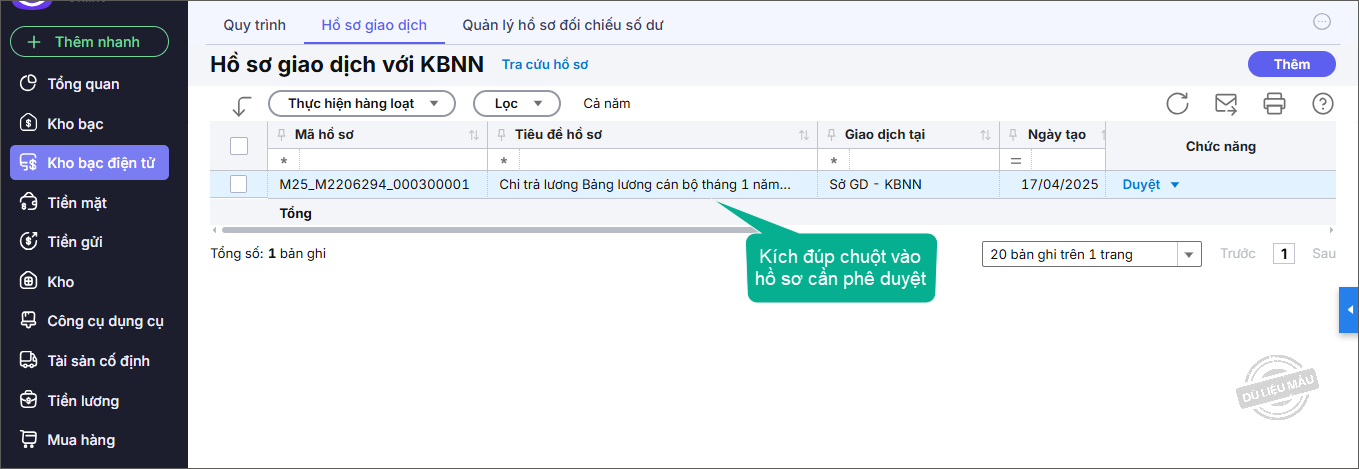This screenshot has height=469, width=1359.
Task: Click the send mail envelope icon
Action: point(1226,103)
